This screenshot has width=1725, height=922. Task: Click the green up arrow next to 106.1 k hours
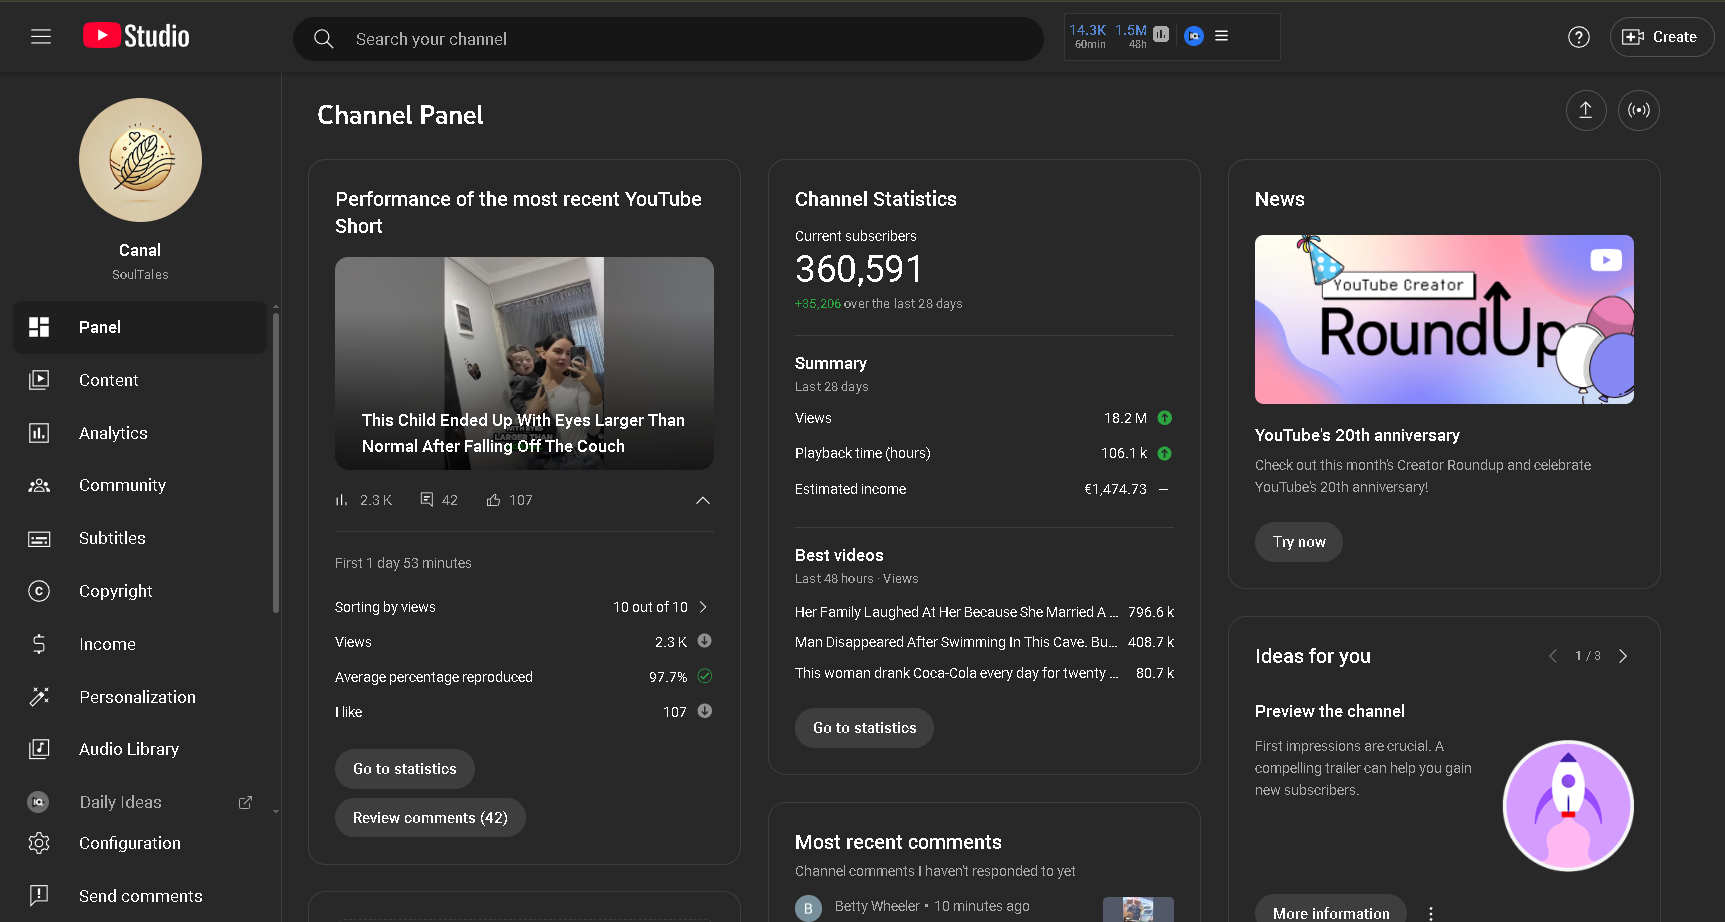coord(1164,453)
